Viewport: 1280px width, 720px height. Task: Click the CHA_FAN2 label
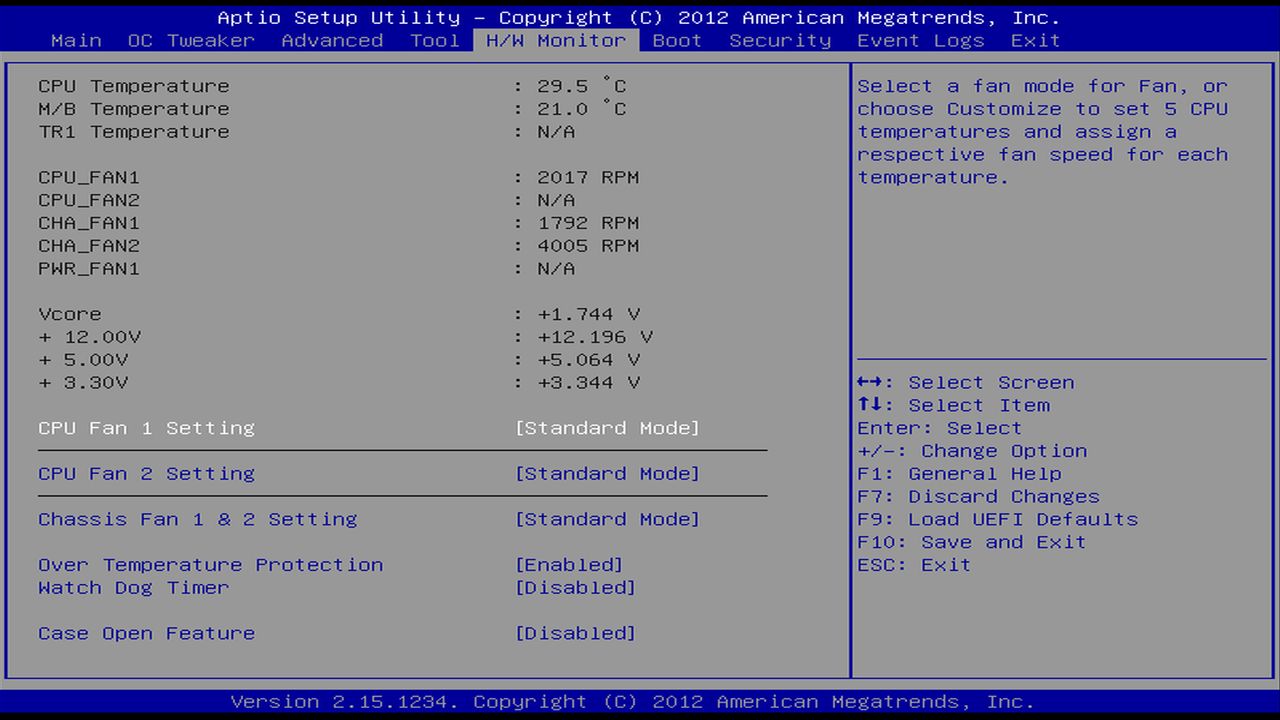tap(89, 246)
